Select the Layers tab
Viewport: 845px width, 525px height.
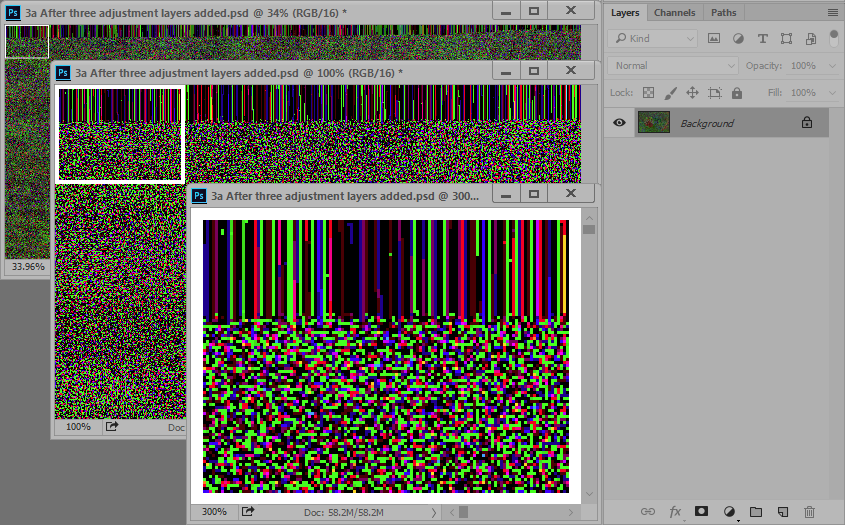[625, 12]
